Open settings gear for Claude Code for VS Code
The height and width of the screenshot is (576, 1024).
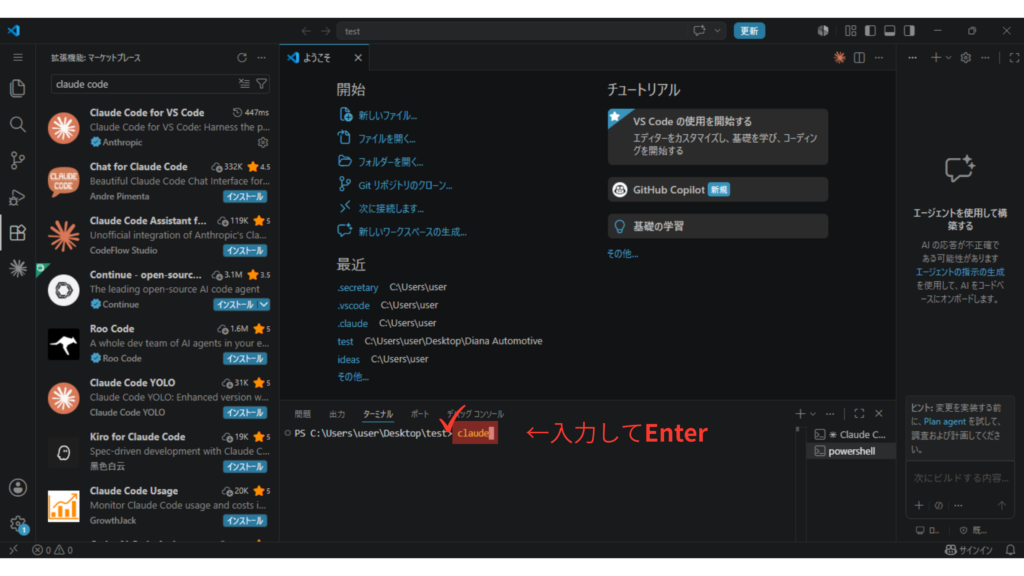pyautogui.click(x=263, y=142)
